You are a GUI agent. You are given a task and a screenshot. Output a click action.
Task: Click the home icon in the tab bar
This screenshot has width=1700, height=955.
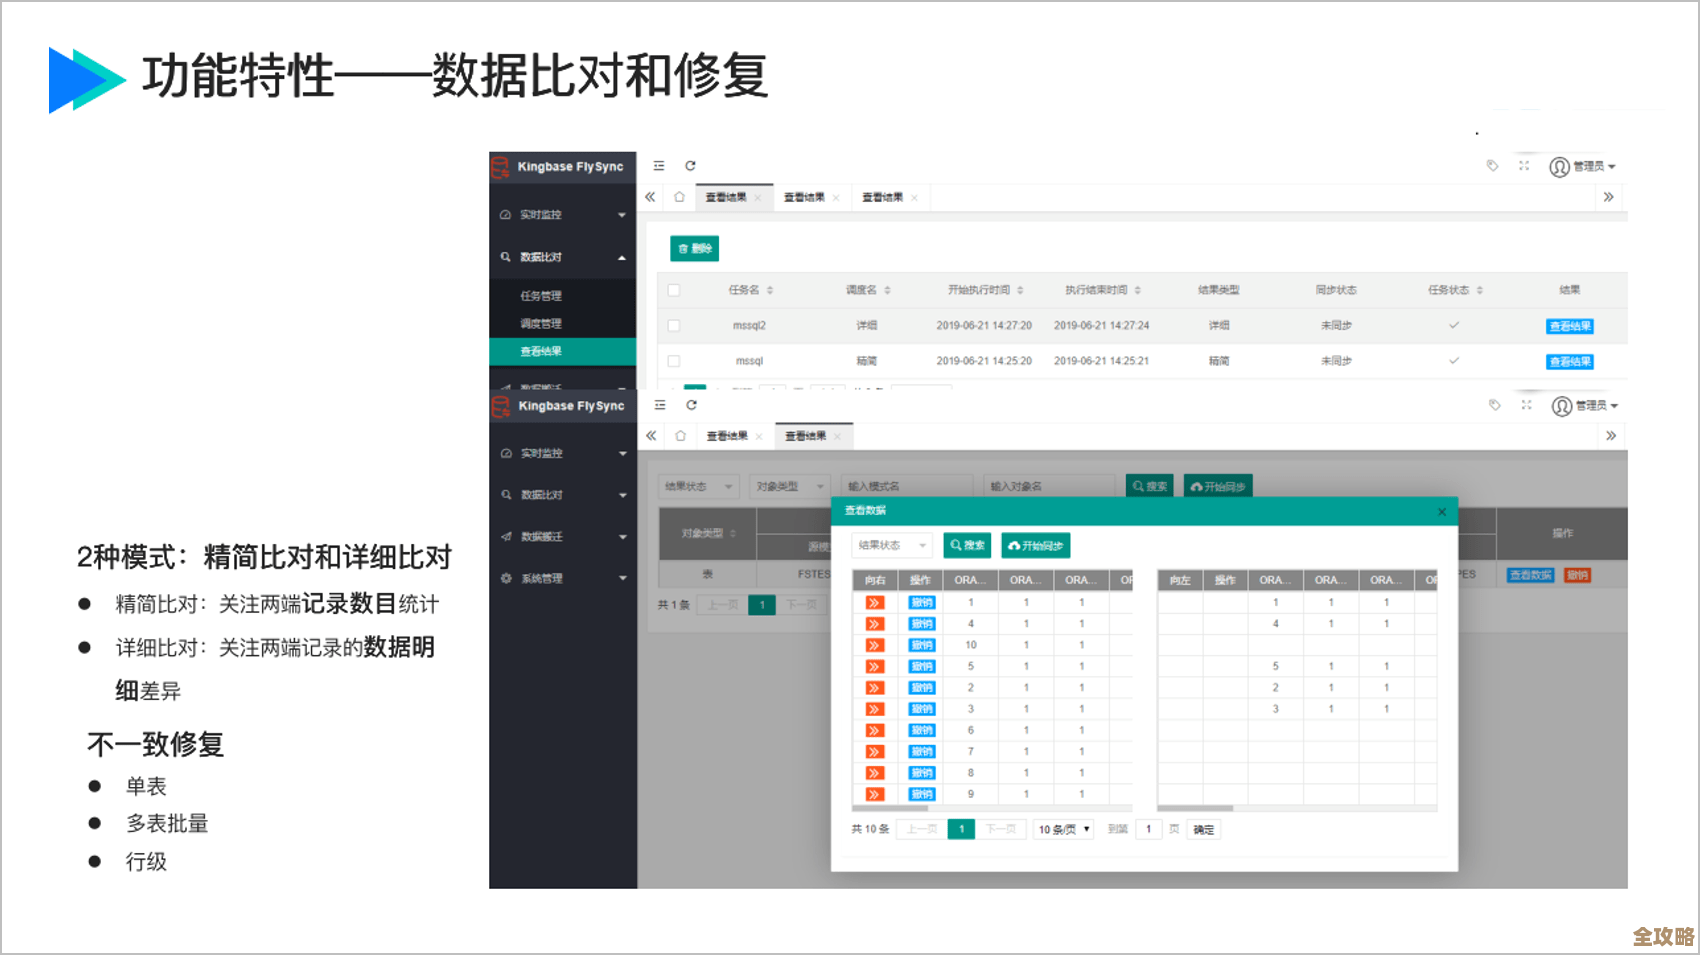point(681,197)
